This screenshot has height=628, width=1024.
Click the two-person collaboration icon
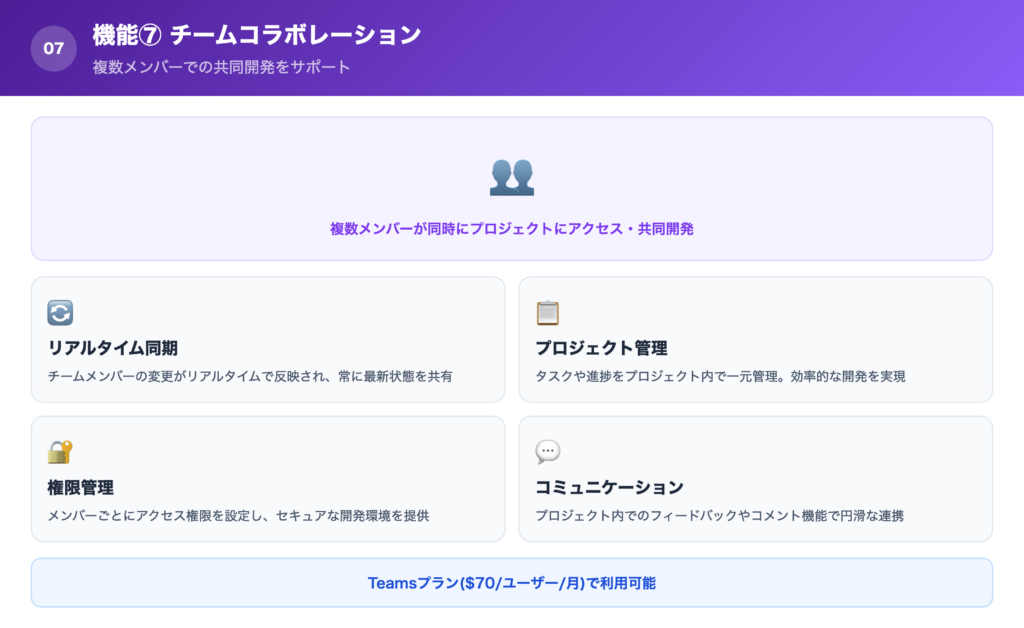click(x=512, y=178)
